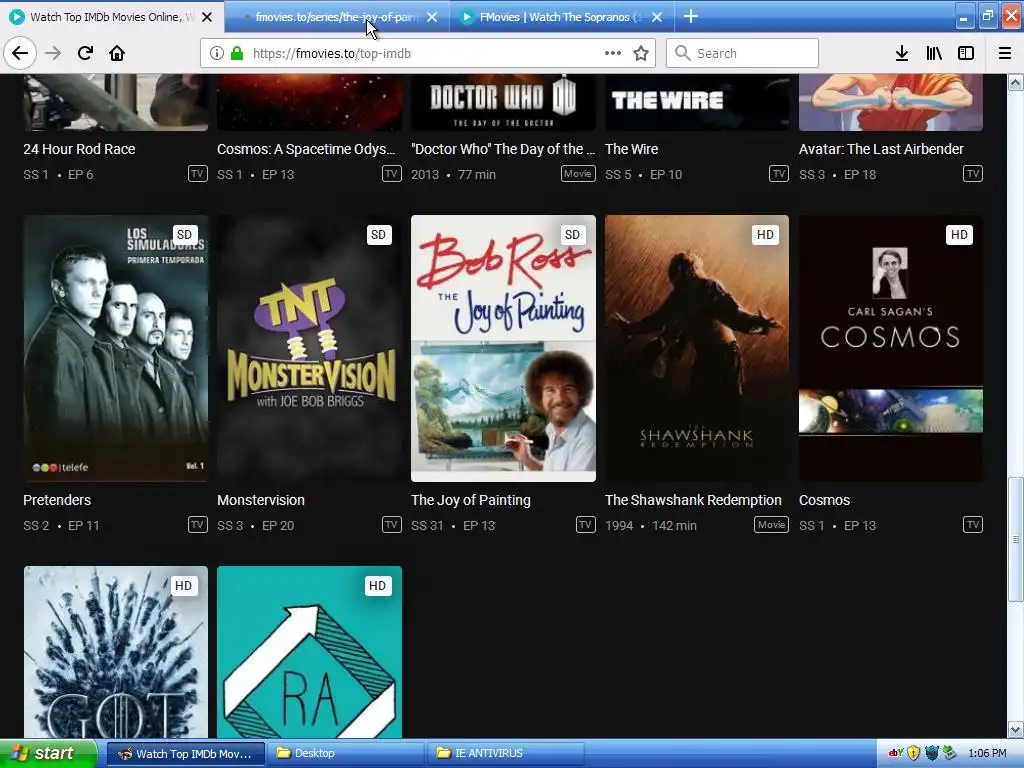Open the browser home page

point(117,53)
